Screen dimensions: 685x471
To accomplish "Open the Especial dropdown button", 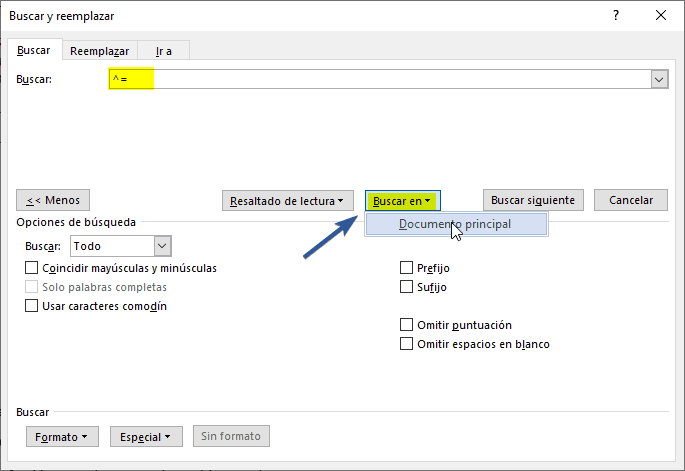I will (x=146, y=436).
